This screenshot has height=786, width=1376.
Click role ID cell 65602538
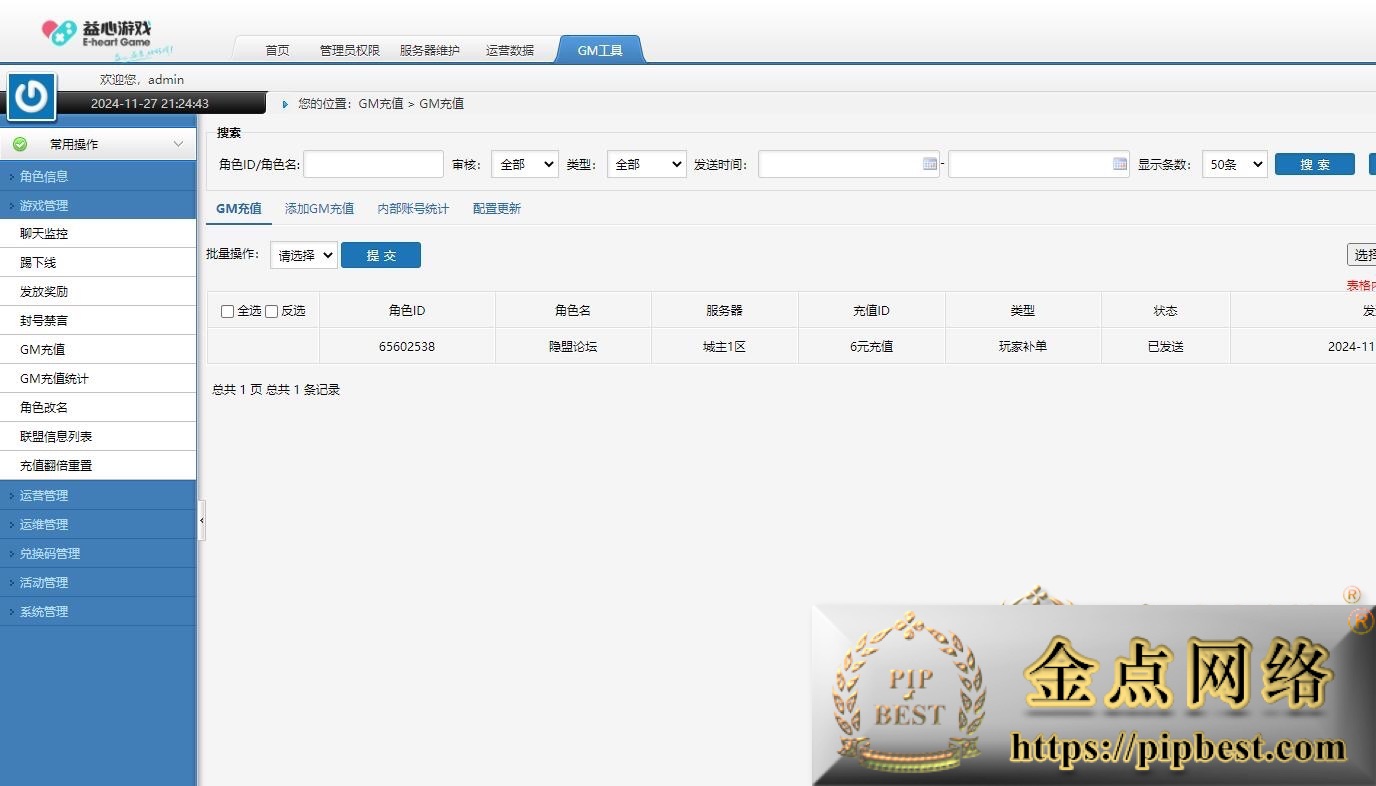tap(407, 346)
